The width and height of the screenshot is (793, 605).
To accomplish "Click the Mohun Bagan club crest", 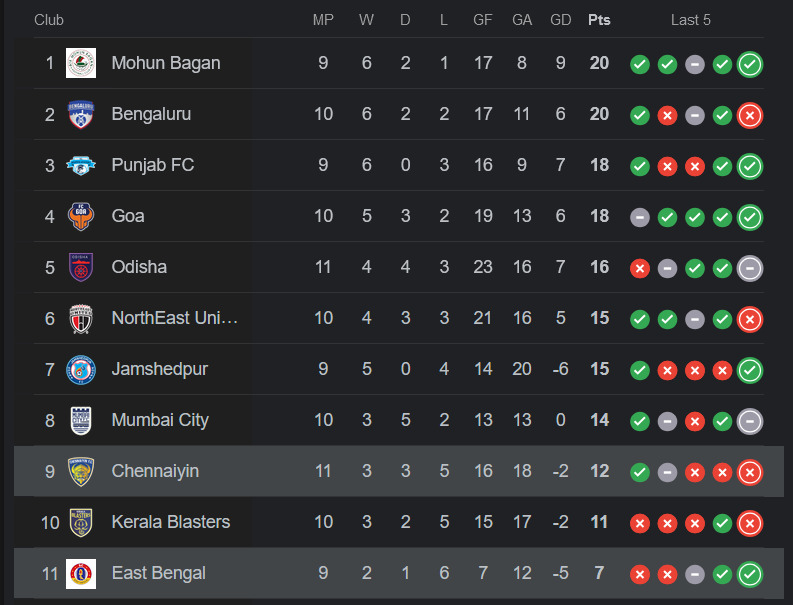I will click(81, 63).
